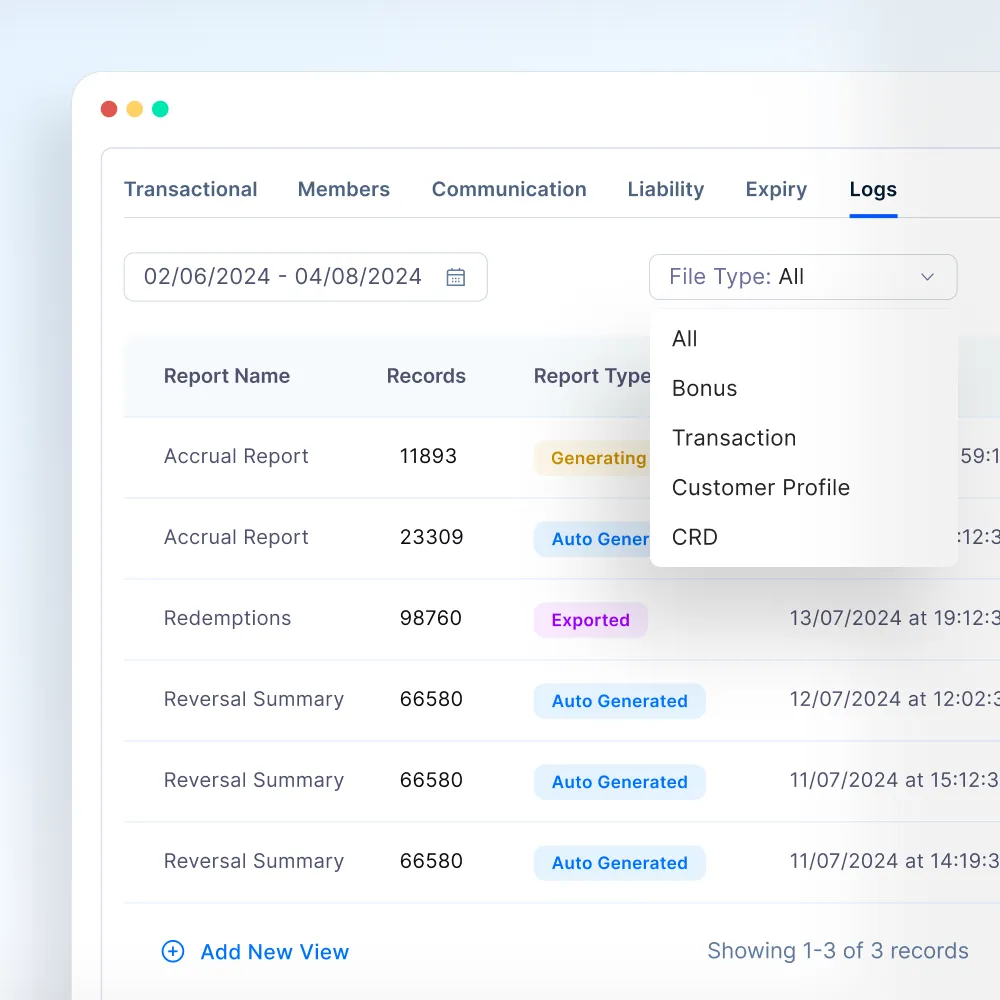Switch to the Members tab
This screenshot has height=1000, width=1000.
click(343, 189)
